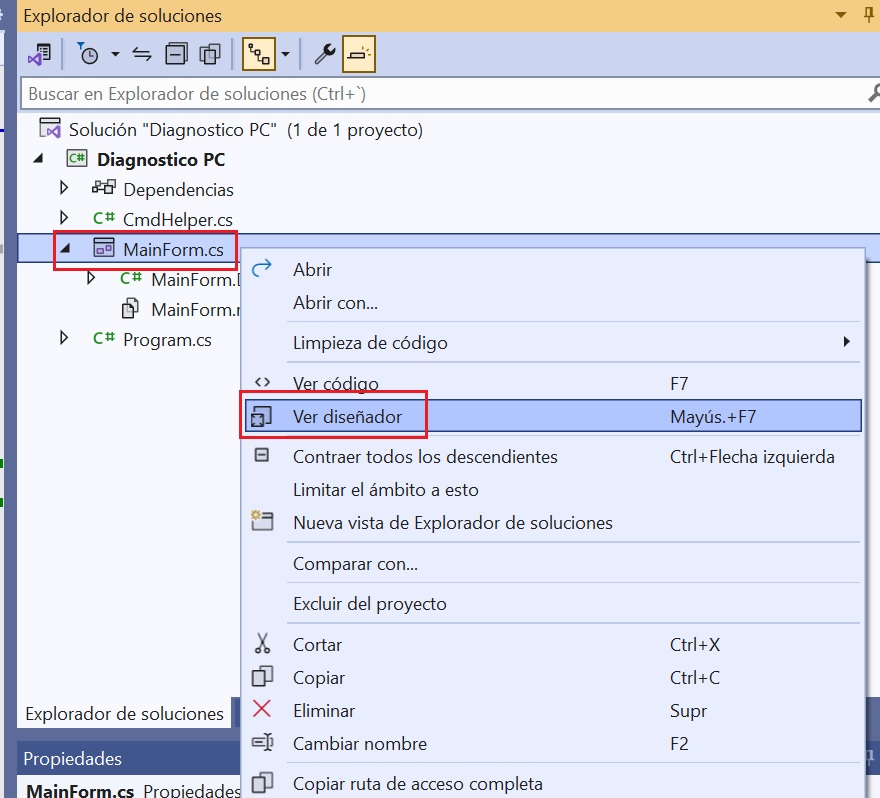Click the search magnifier icon
Viewport: 880px width, 798px height.
click(872, 94)
